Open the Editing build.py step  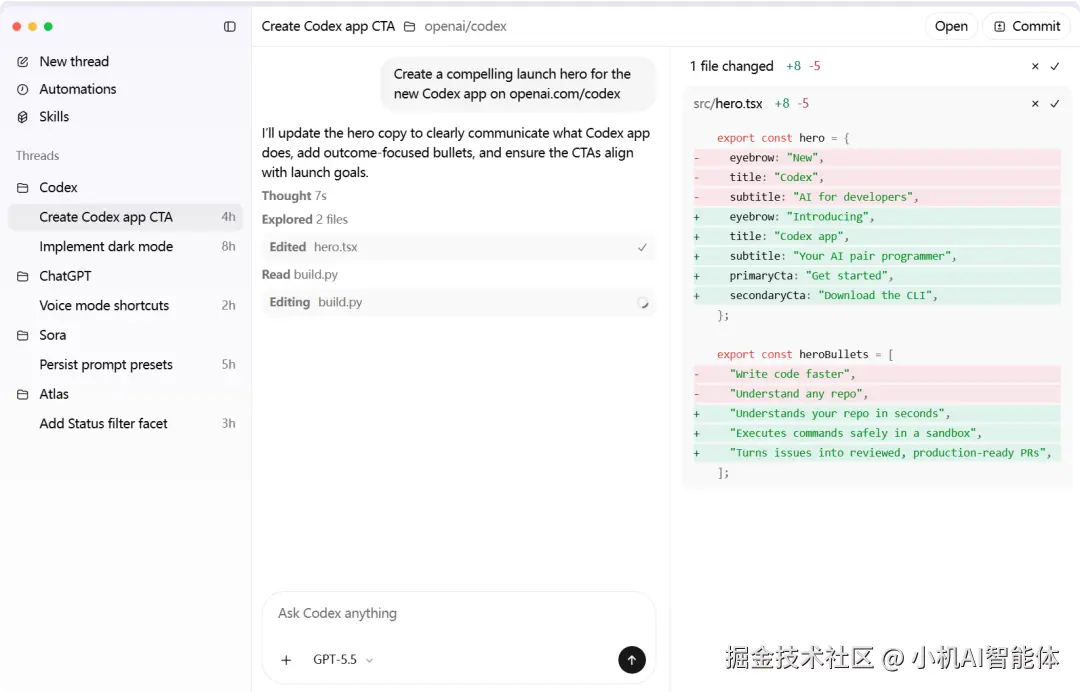tap(458, 302)
